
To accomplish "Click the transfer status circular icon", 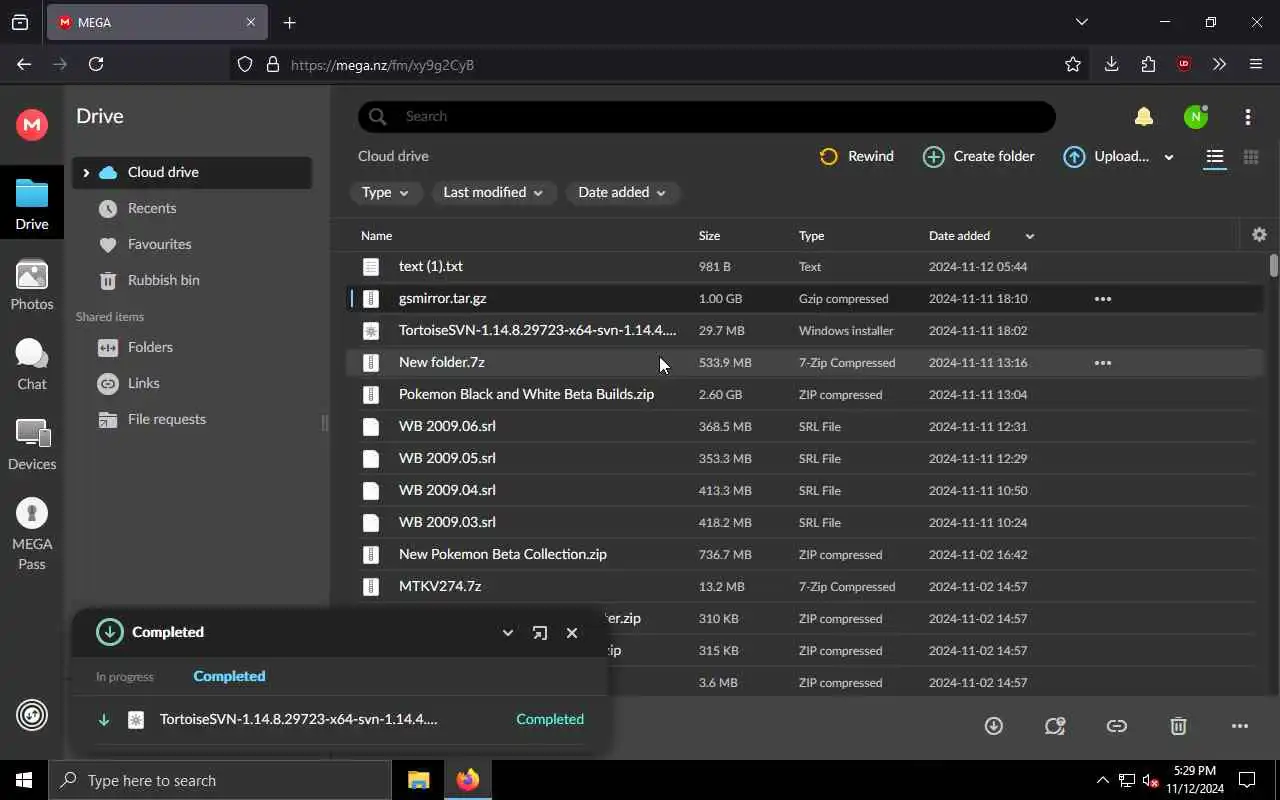I will pyautogui.click(x=32, y=715).
